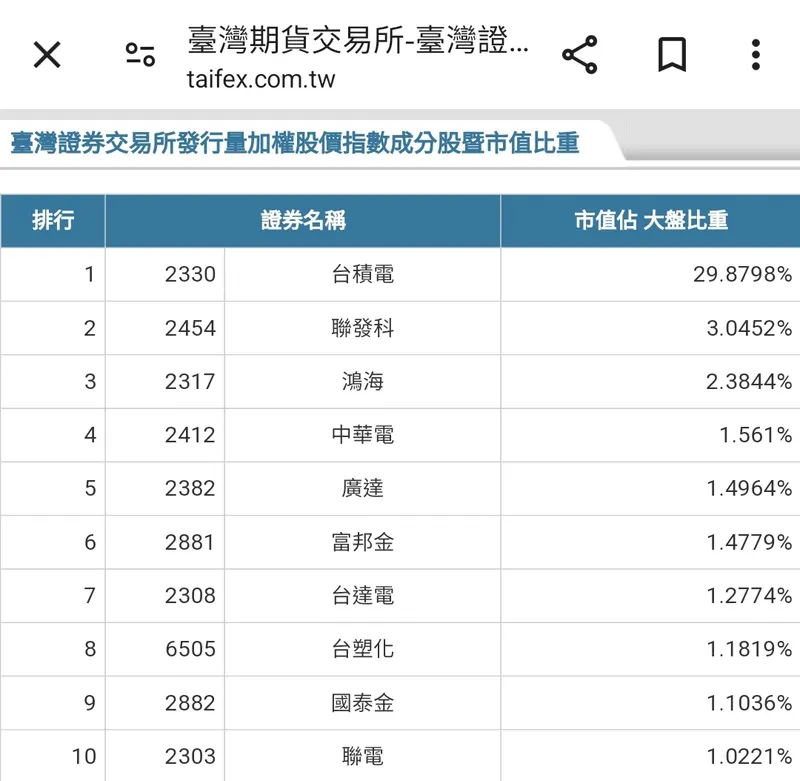Image resolution: width=800 pixels, height=781 pixels.
Task: Close the browser tab with X icon
Action: click(47, 55)
